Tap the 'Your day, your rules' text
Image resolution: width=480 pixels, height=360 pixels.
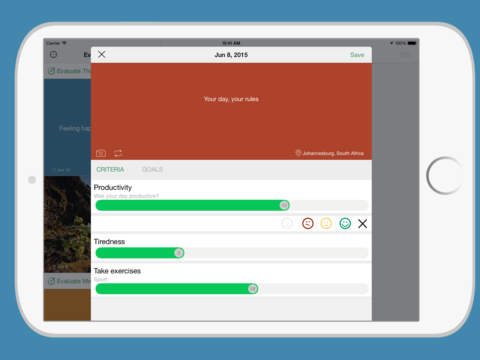pyautogui.click(x=231, y=99)
